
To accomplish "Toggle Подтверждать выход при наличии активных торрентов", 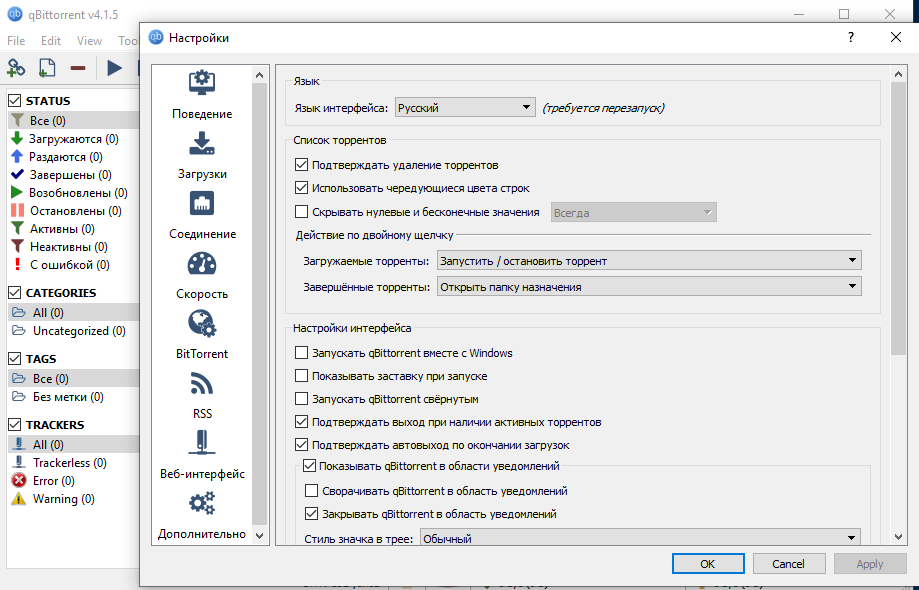I will pyautogui.click(x=301, y=421).
